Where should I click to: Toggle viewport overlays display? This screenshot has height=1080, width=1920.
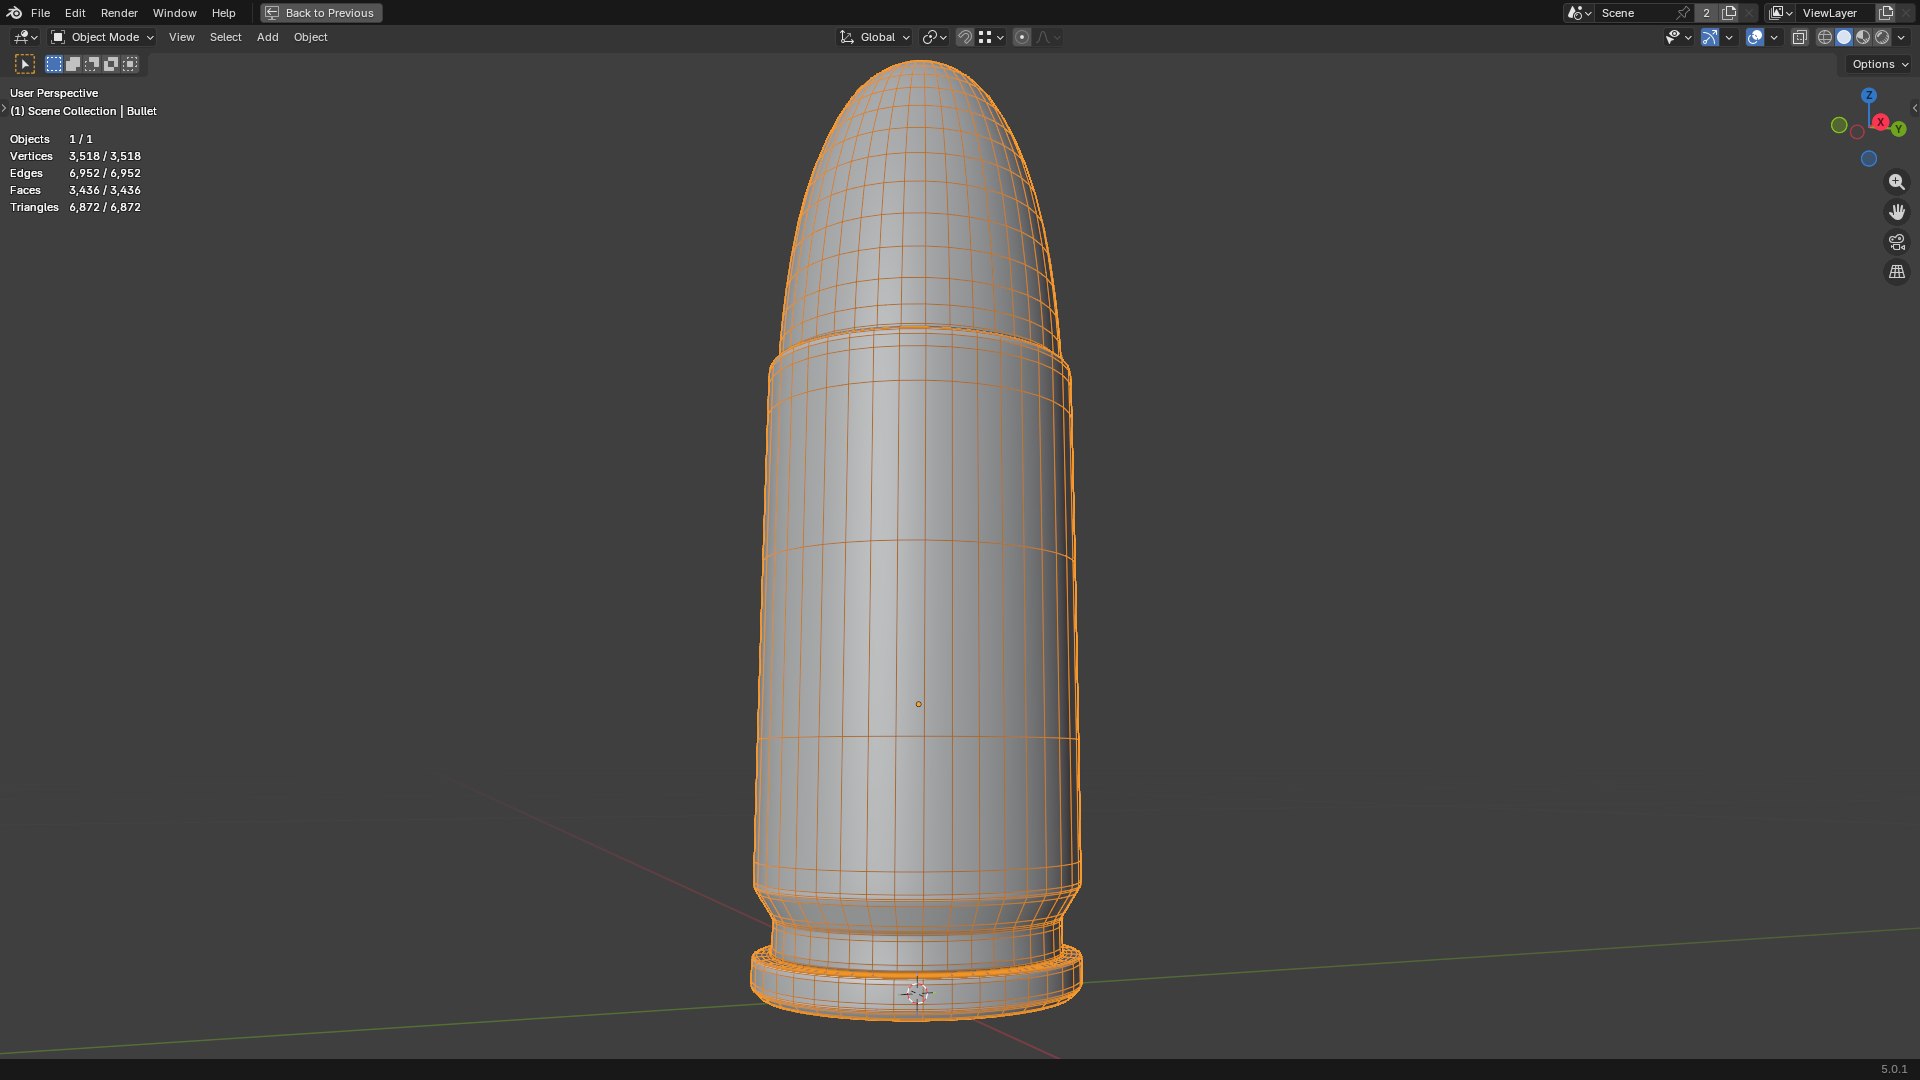point(1755,37)
